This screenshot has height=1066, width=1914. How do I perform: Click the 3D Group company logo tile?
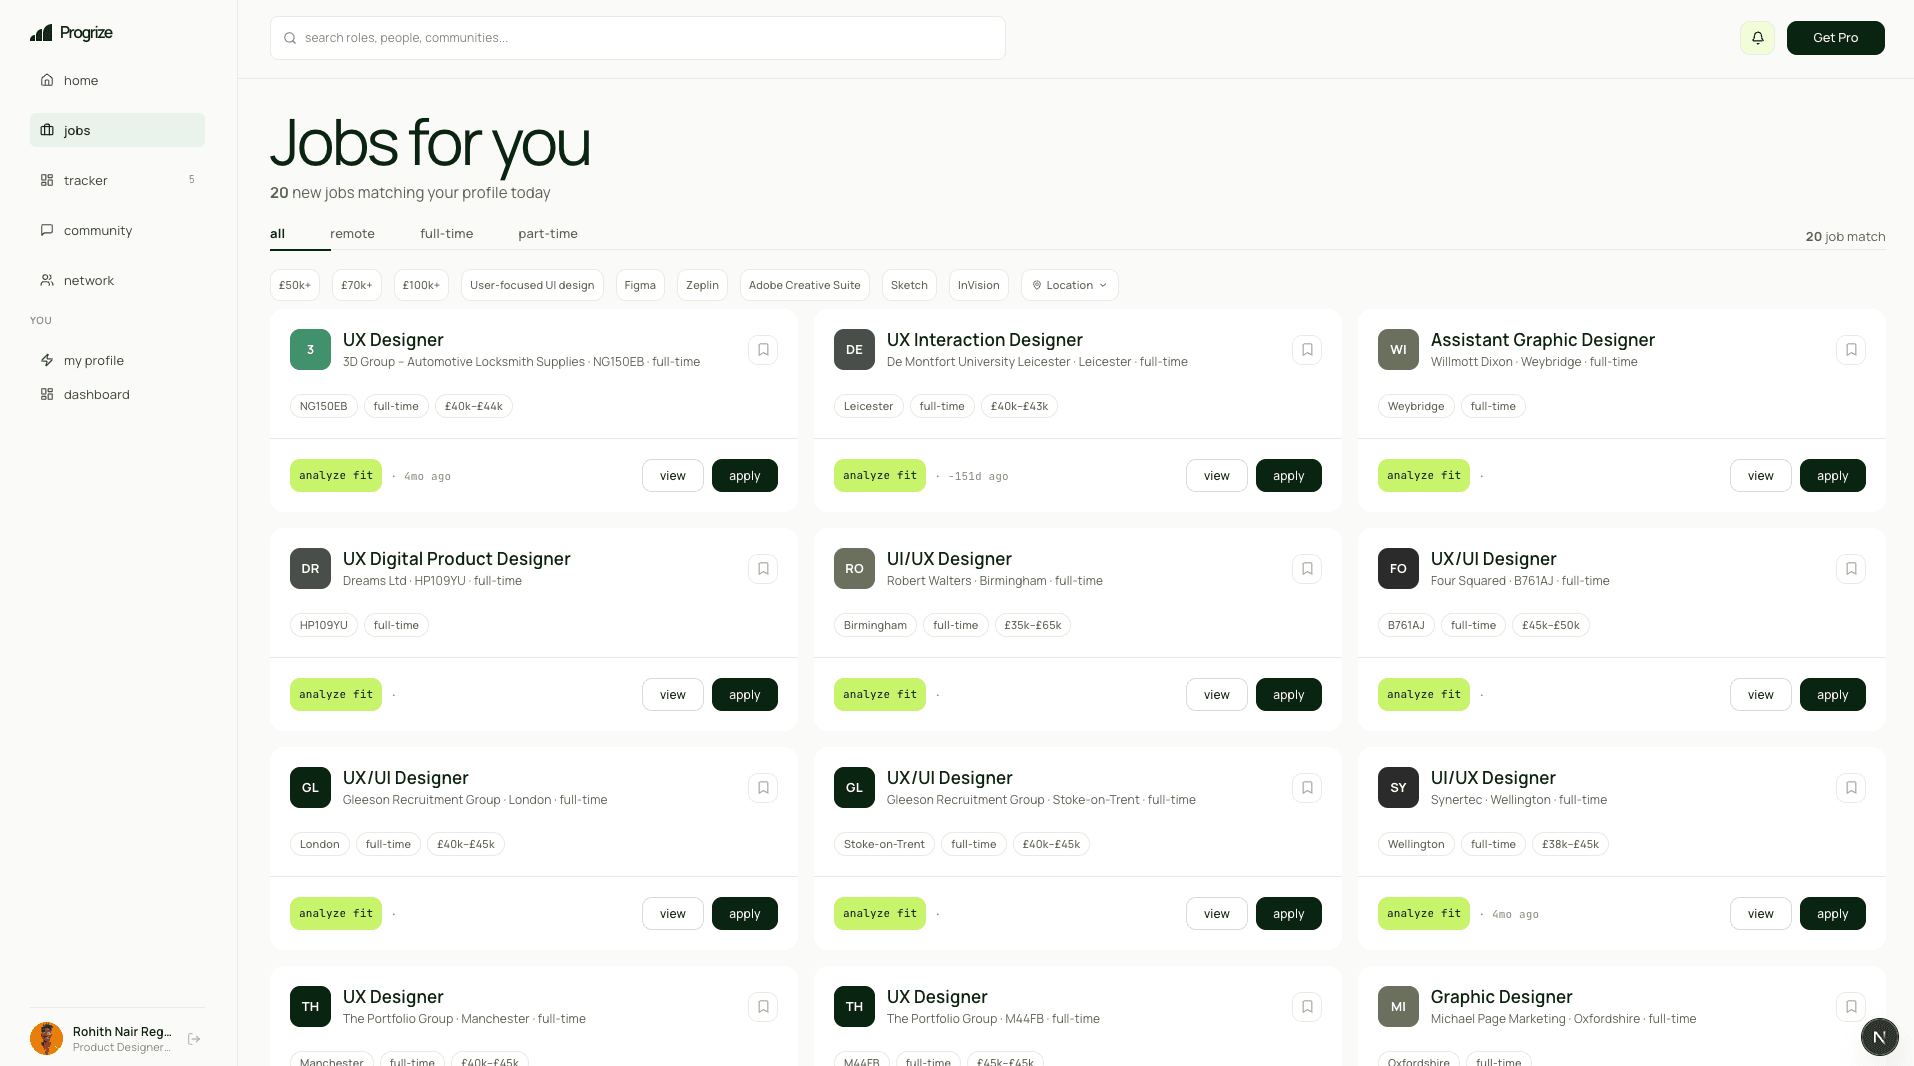pyautogui.click(x=310, y=350)
